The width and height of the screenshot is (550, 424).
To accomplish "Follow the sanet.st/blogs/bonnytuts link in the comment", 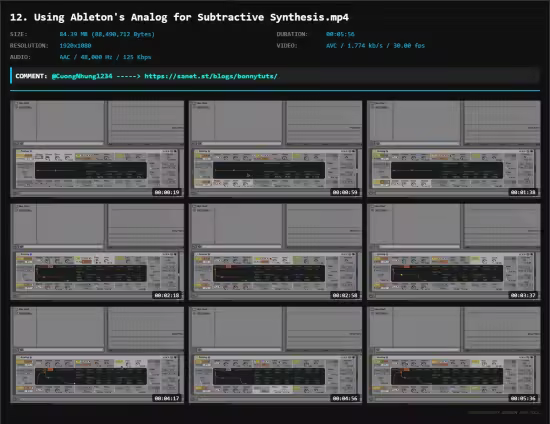I will point(211,76).
